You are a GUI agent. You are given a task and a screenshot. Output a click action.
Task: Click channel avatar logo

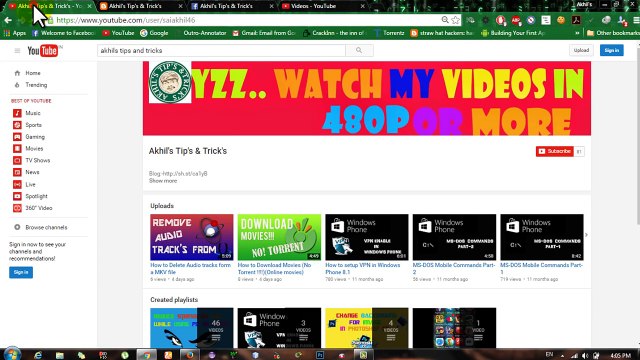pos(170,82)
